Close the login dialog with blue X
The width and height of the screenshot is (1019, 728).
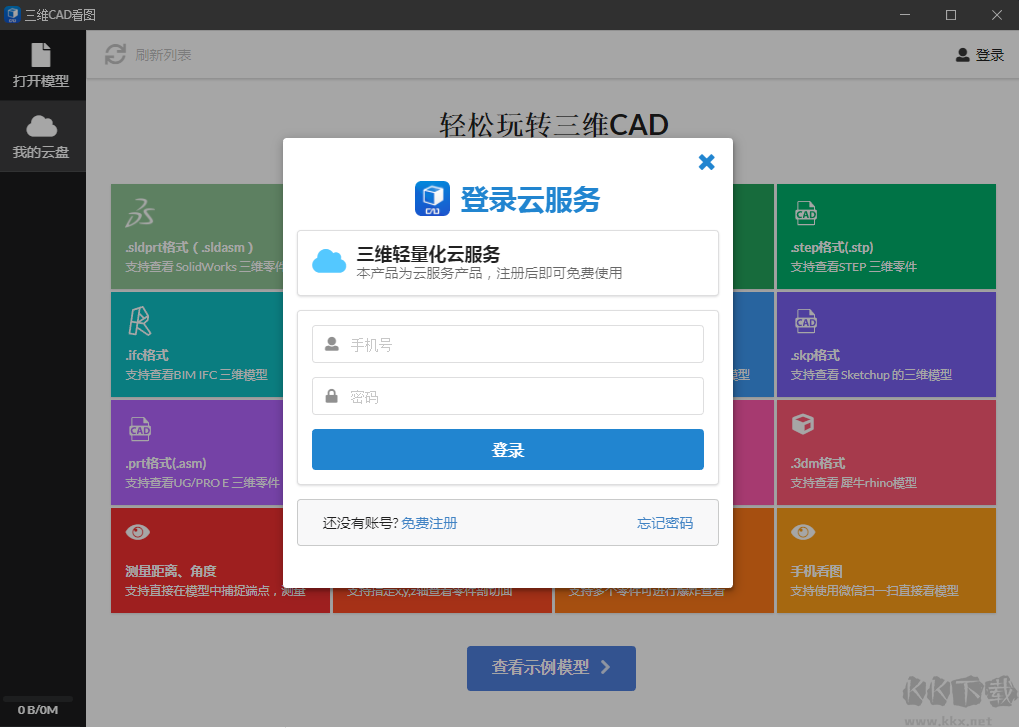[707, 161]
